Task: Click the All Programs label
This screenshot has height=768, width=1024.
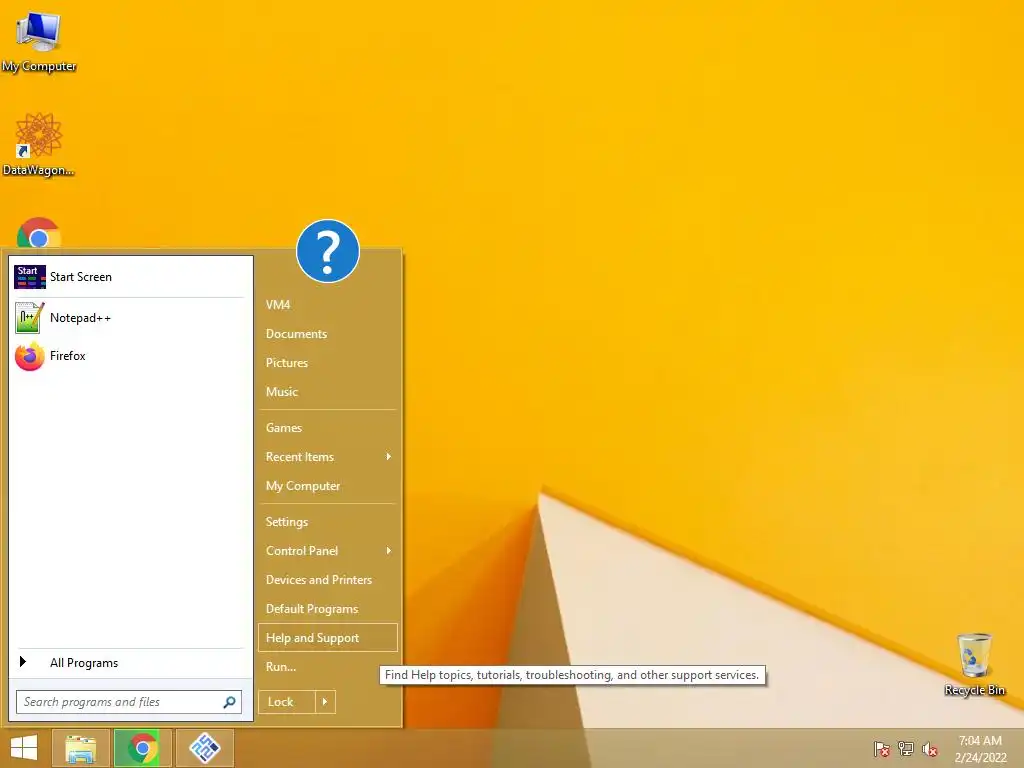Action: coord(84,663)
